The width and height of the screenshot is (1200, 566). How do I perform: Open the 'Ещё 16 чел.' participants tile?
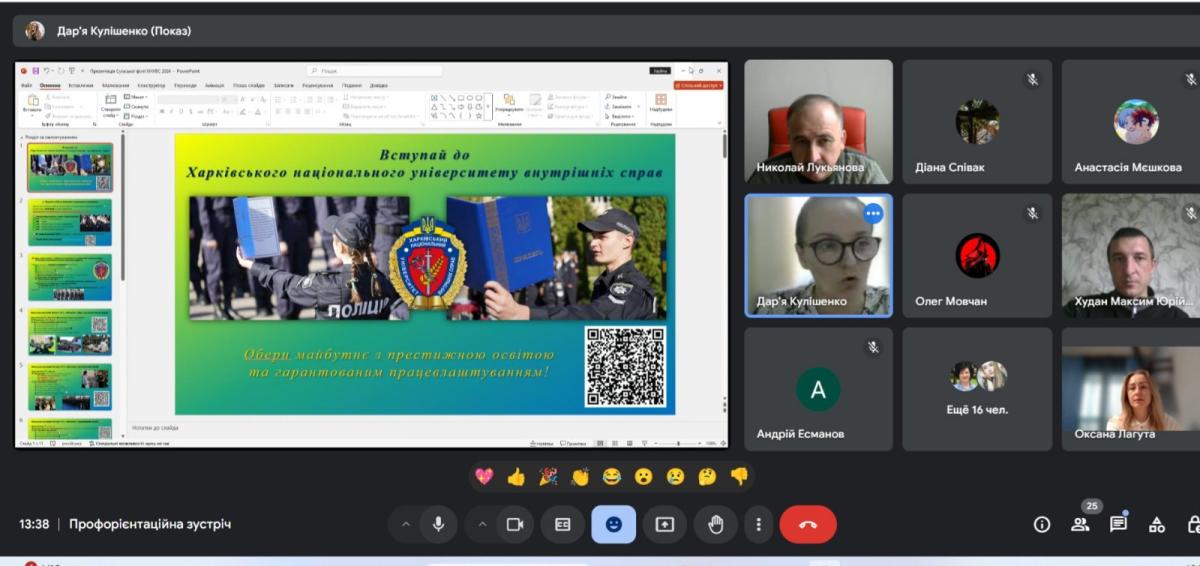[x=978, y=389]
